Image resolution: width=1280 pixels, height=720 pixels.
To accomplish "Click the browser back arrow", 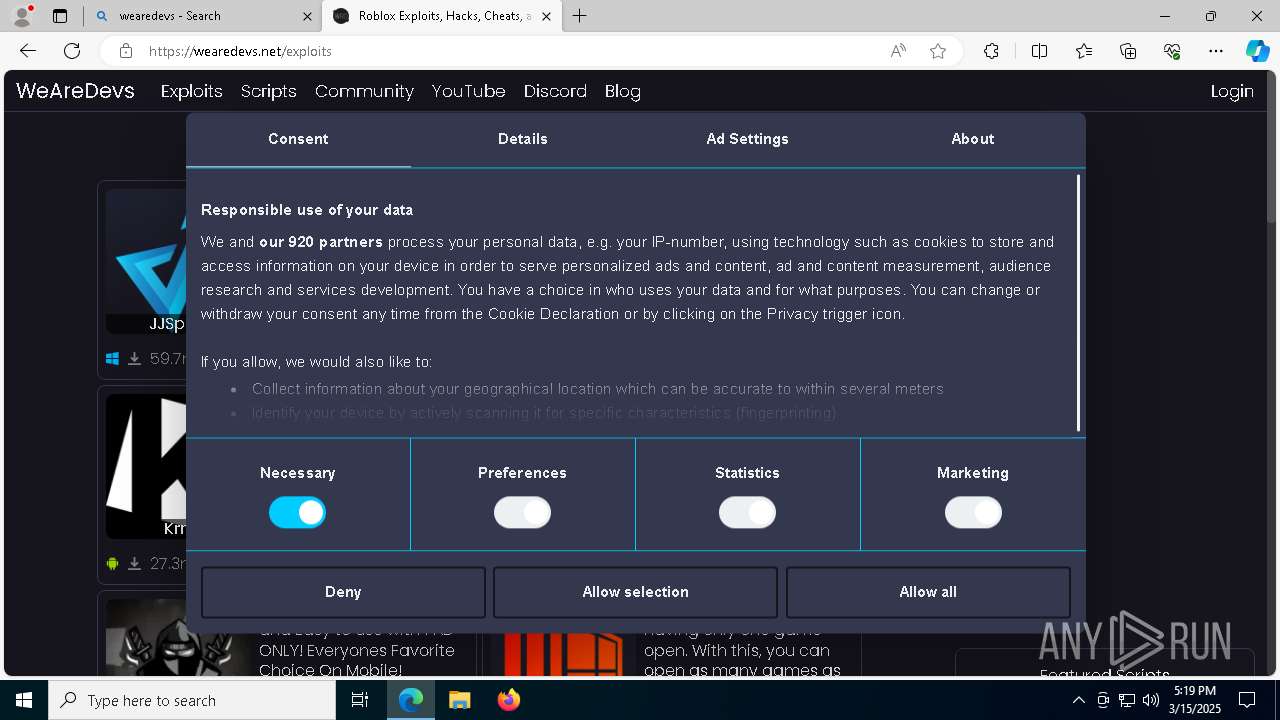I will (28, 51).
